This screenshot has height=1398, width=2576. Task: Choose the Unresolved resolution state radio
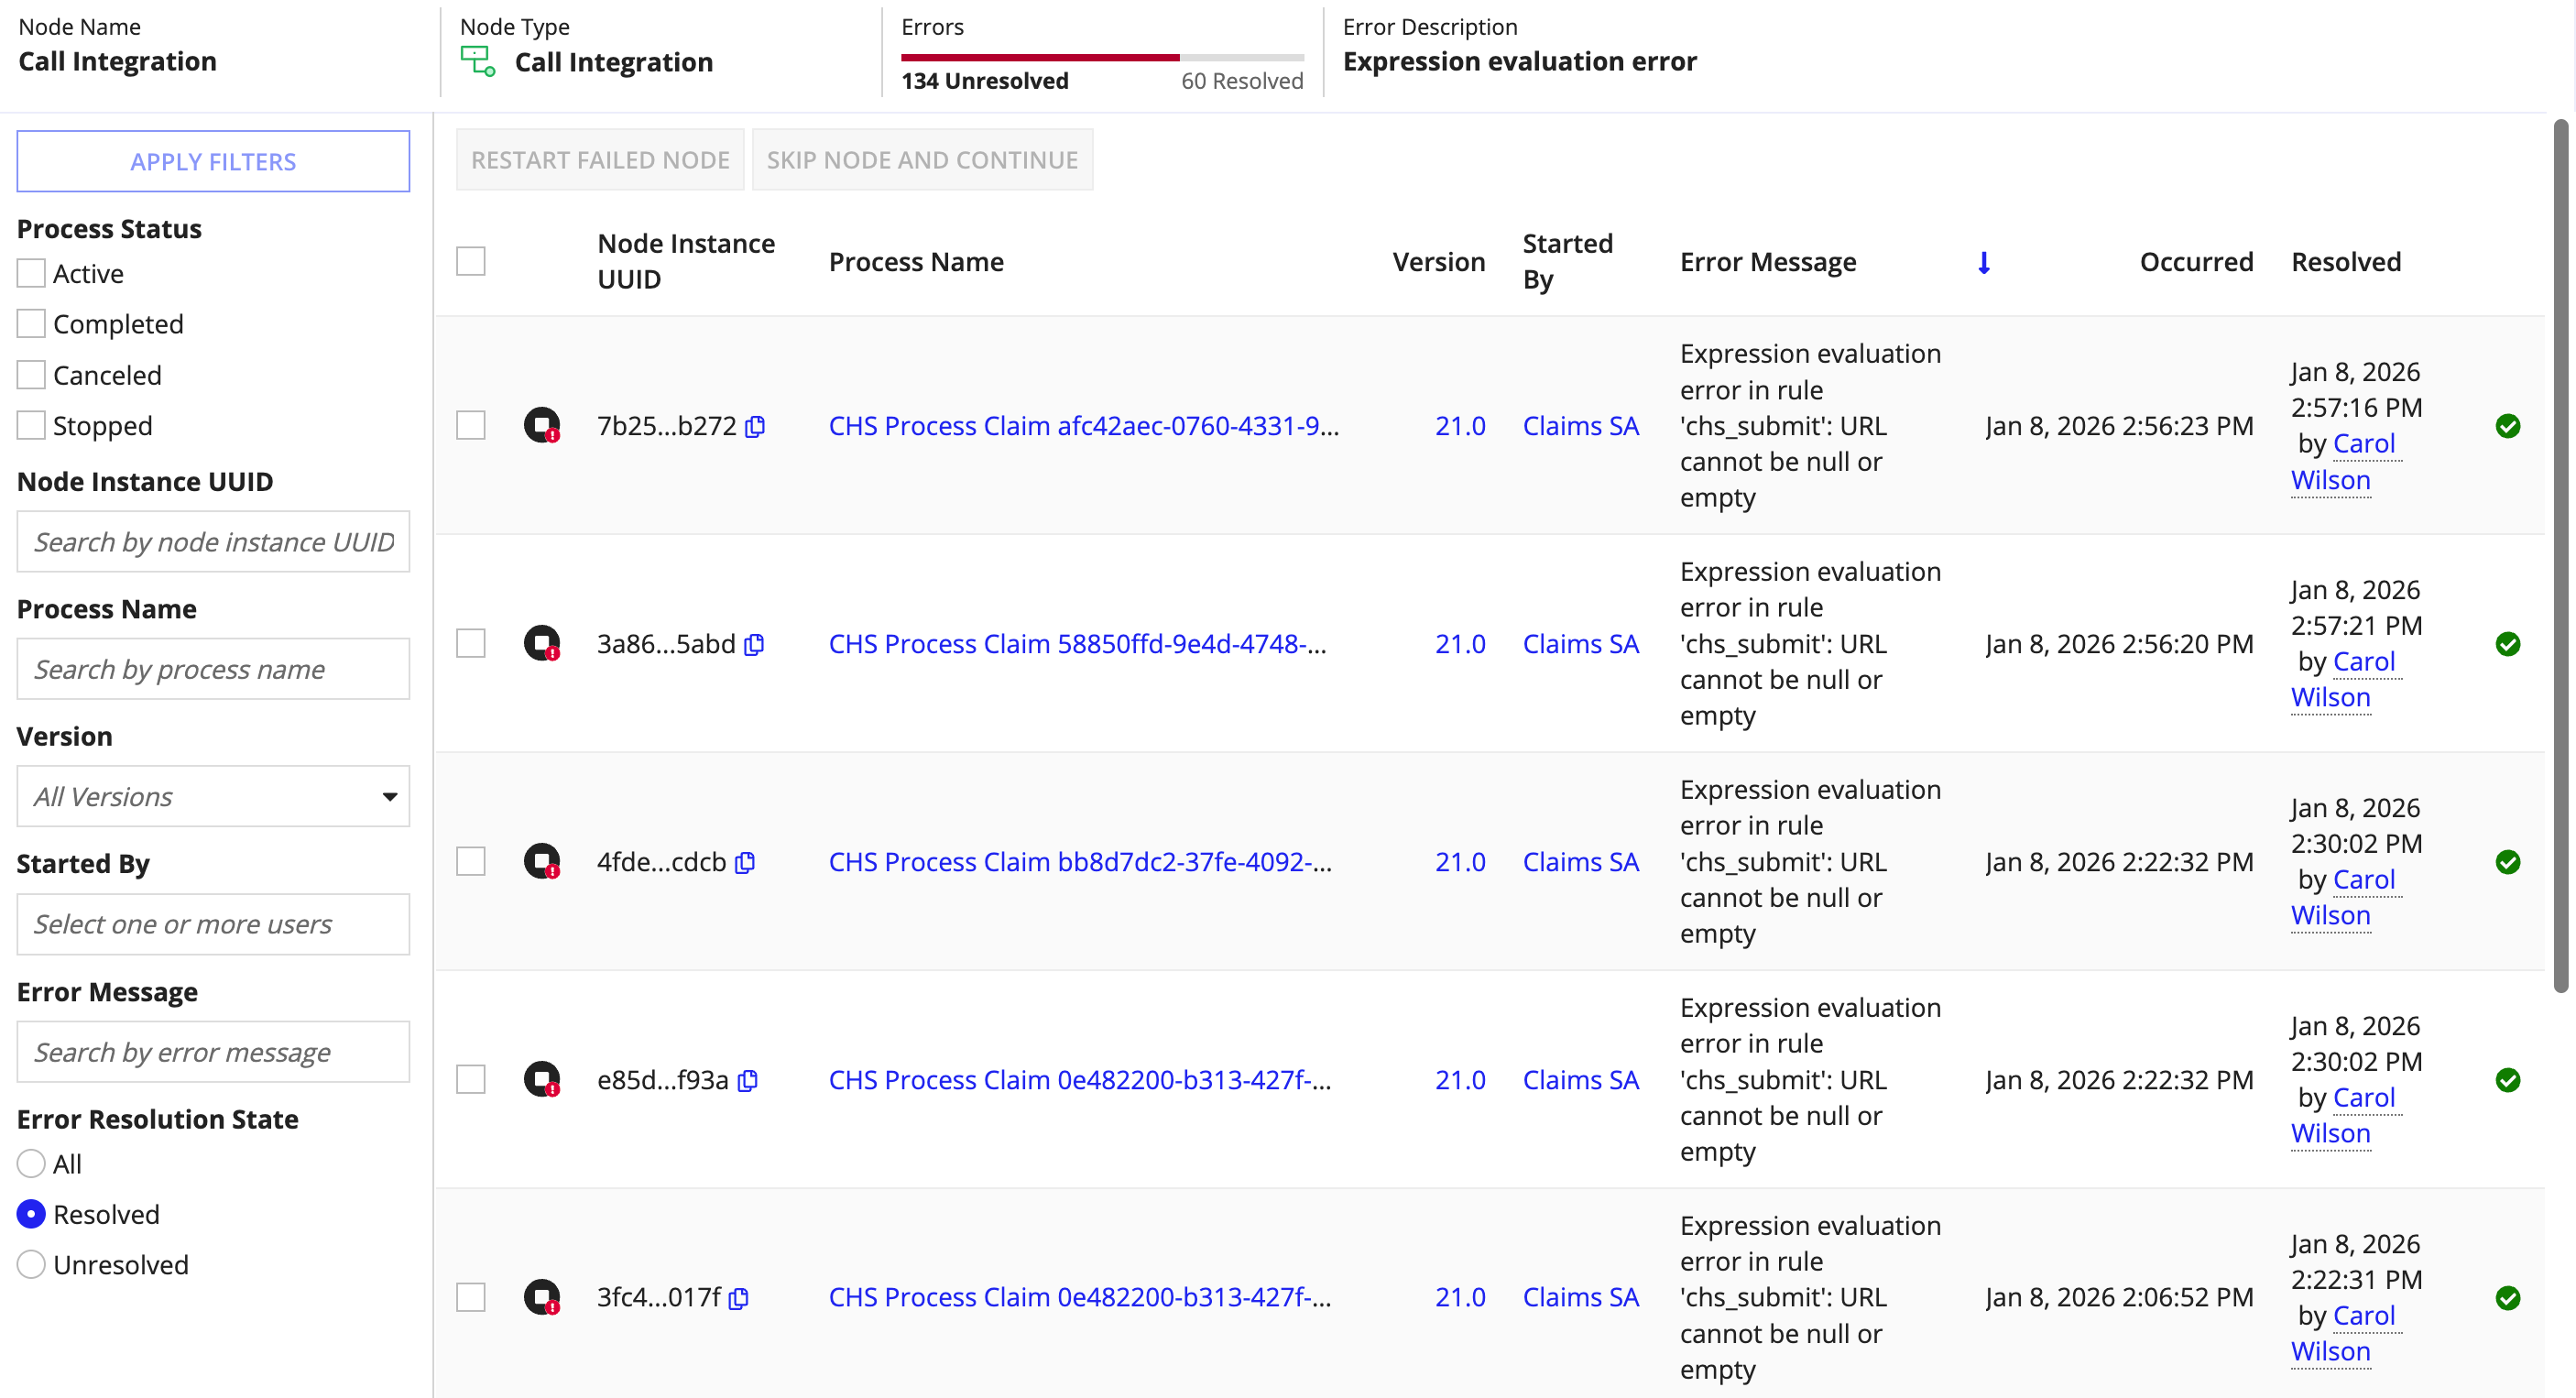31,1265
